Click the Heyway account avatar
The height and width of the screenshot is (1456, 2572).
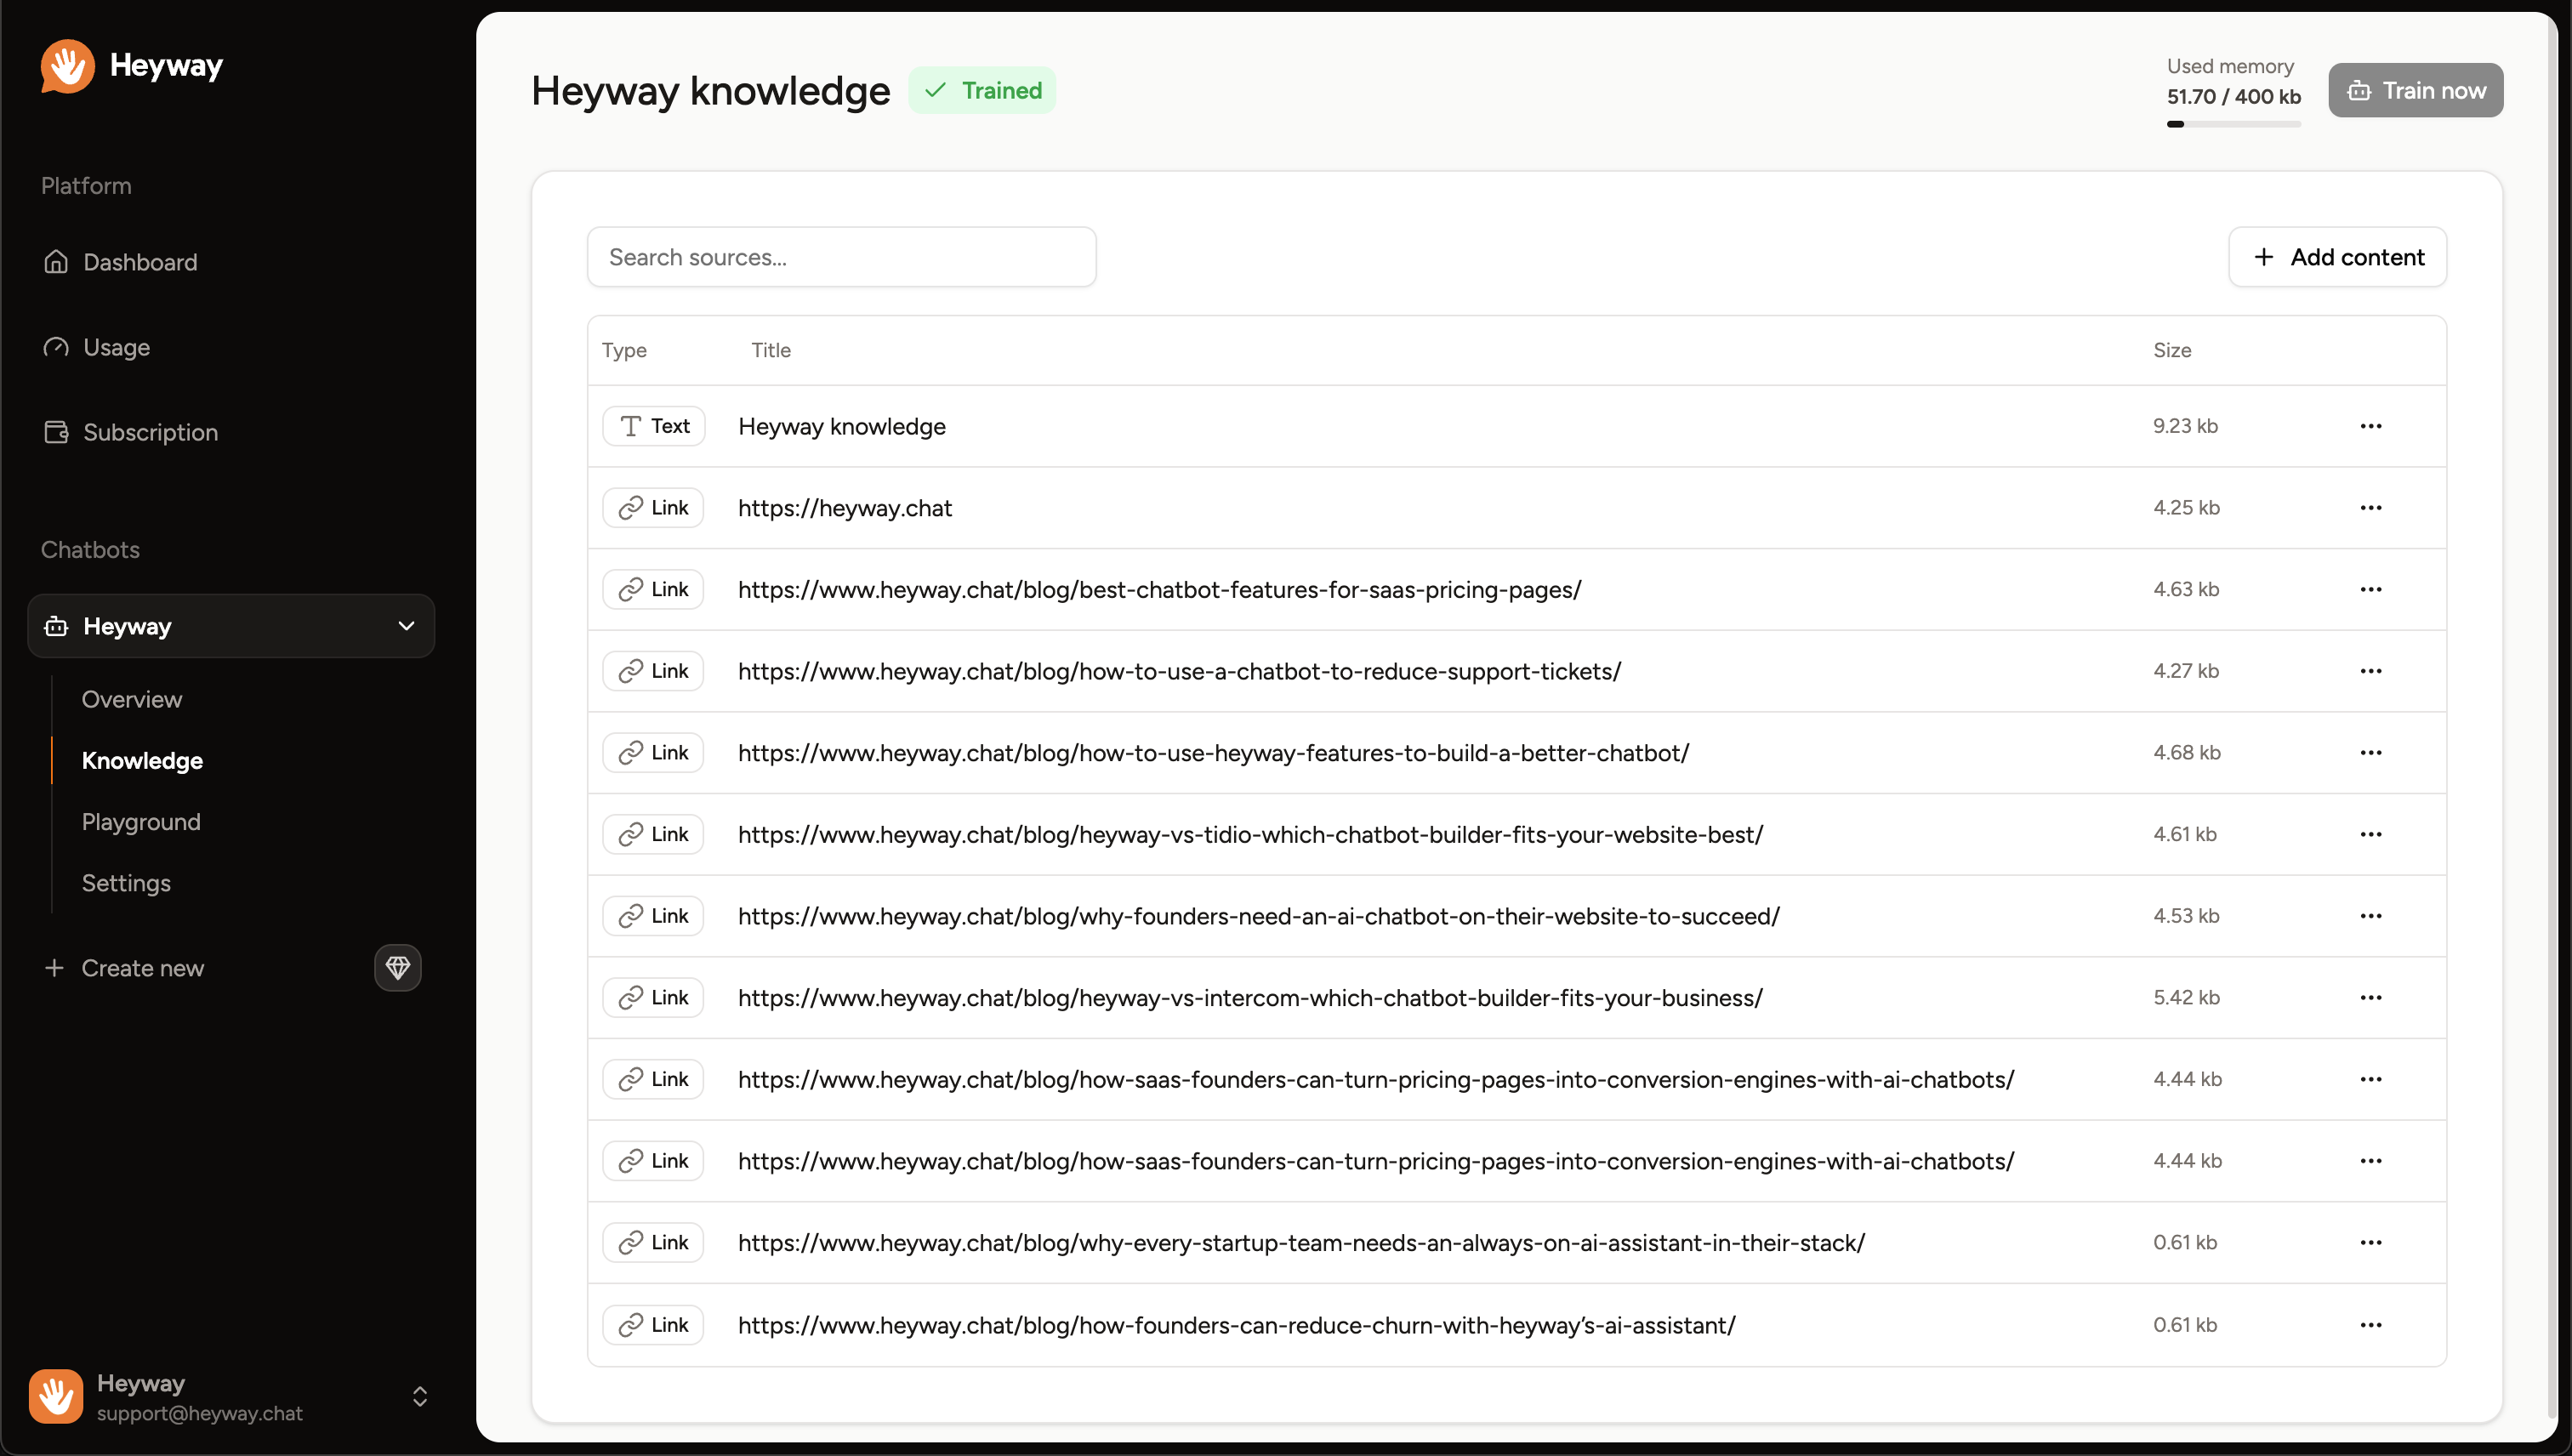tap(56, 1396)
